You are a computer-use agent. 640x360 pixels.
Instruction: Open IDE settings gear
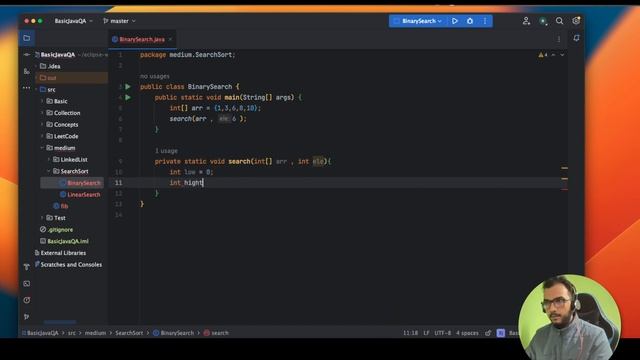pyautogui.click(x=576, y=21)
